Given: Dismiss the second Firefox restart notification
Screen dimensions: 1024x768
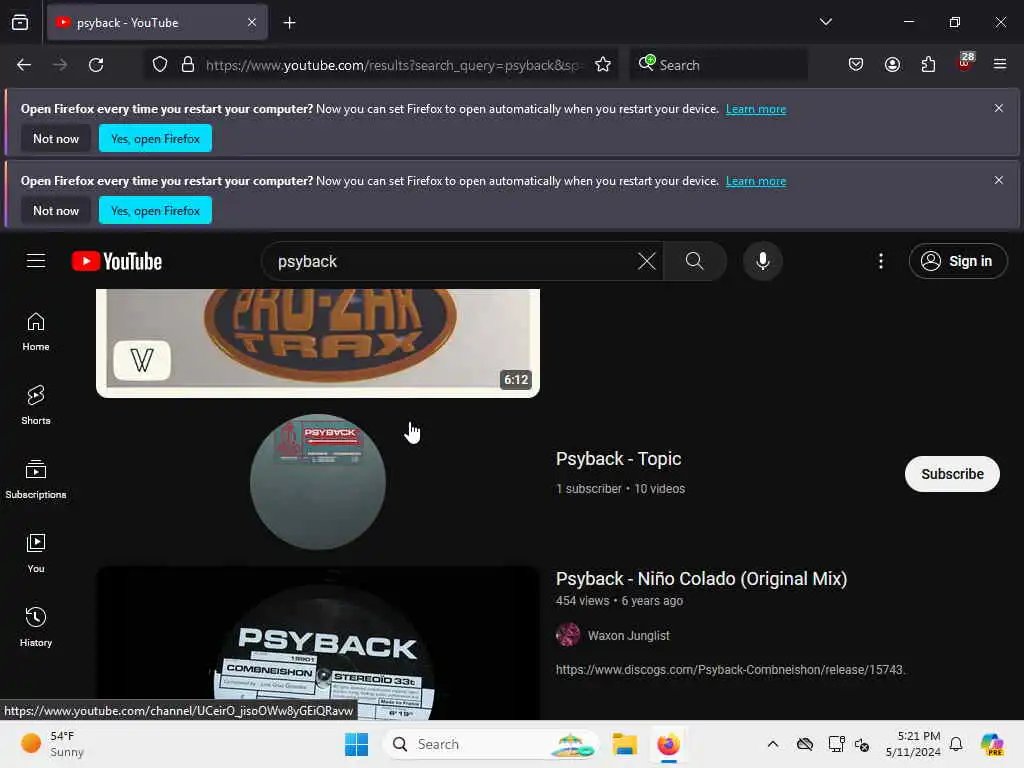Looking at the screenshot, I should pos(999,180).
